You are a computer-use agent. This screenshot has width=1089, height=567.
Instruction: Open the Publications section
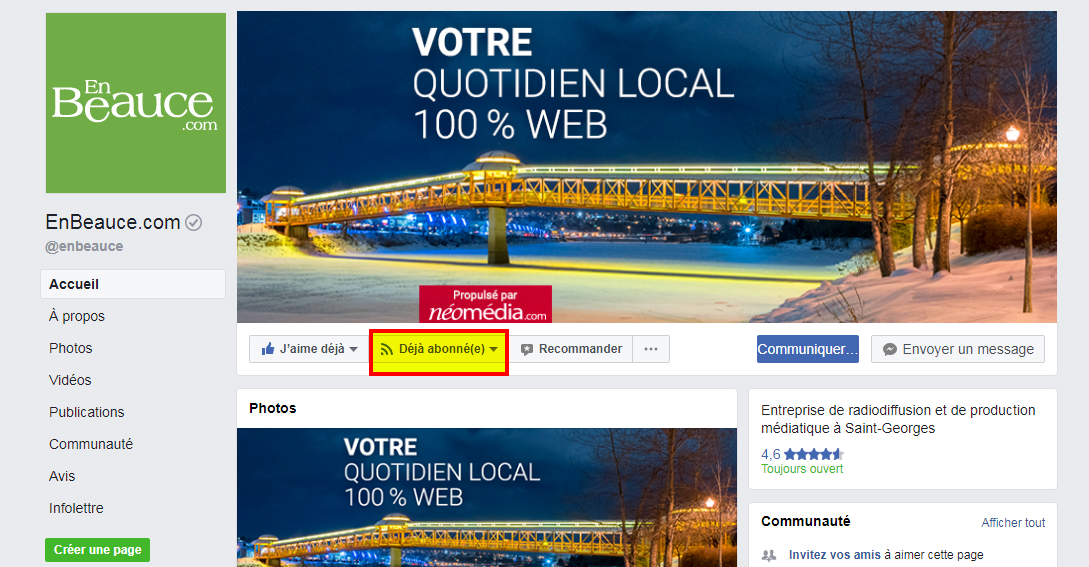[86, 412]
